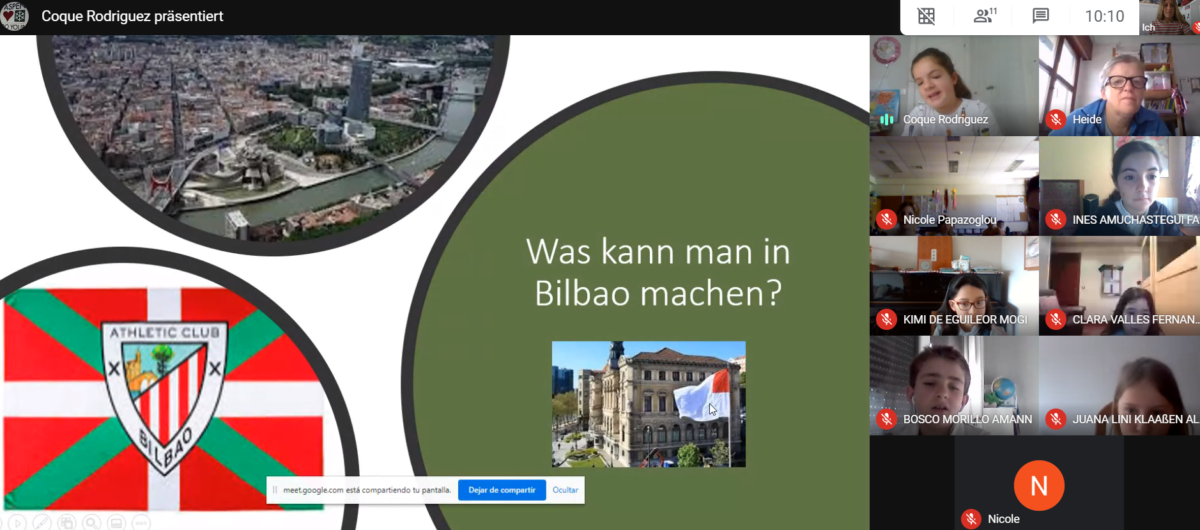1200x530 pixels.
Task: Open the meeting chat panel
Action: point(1040,16)
